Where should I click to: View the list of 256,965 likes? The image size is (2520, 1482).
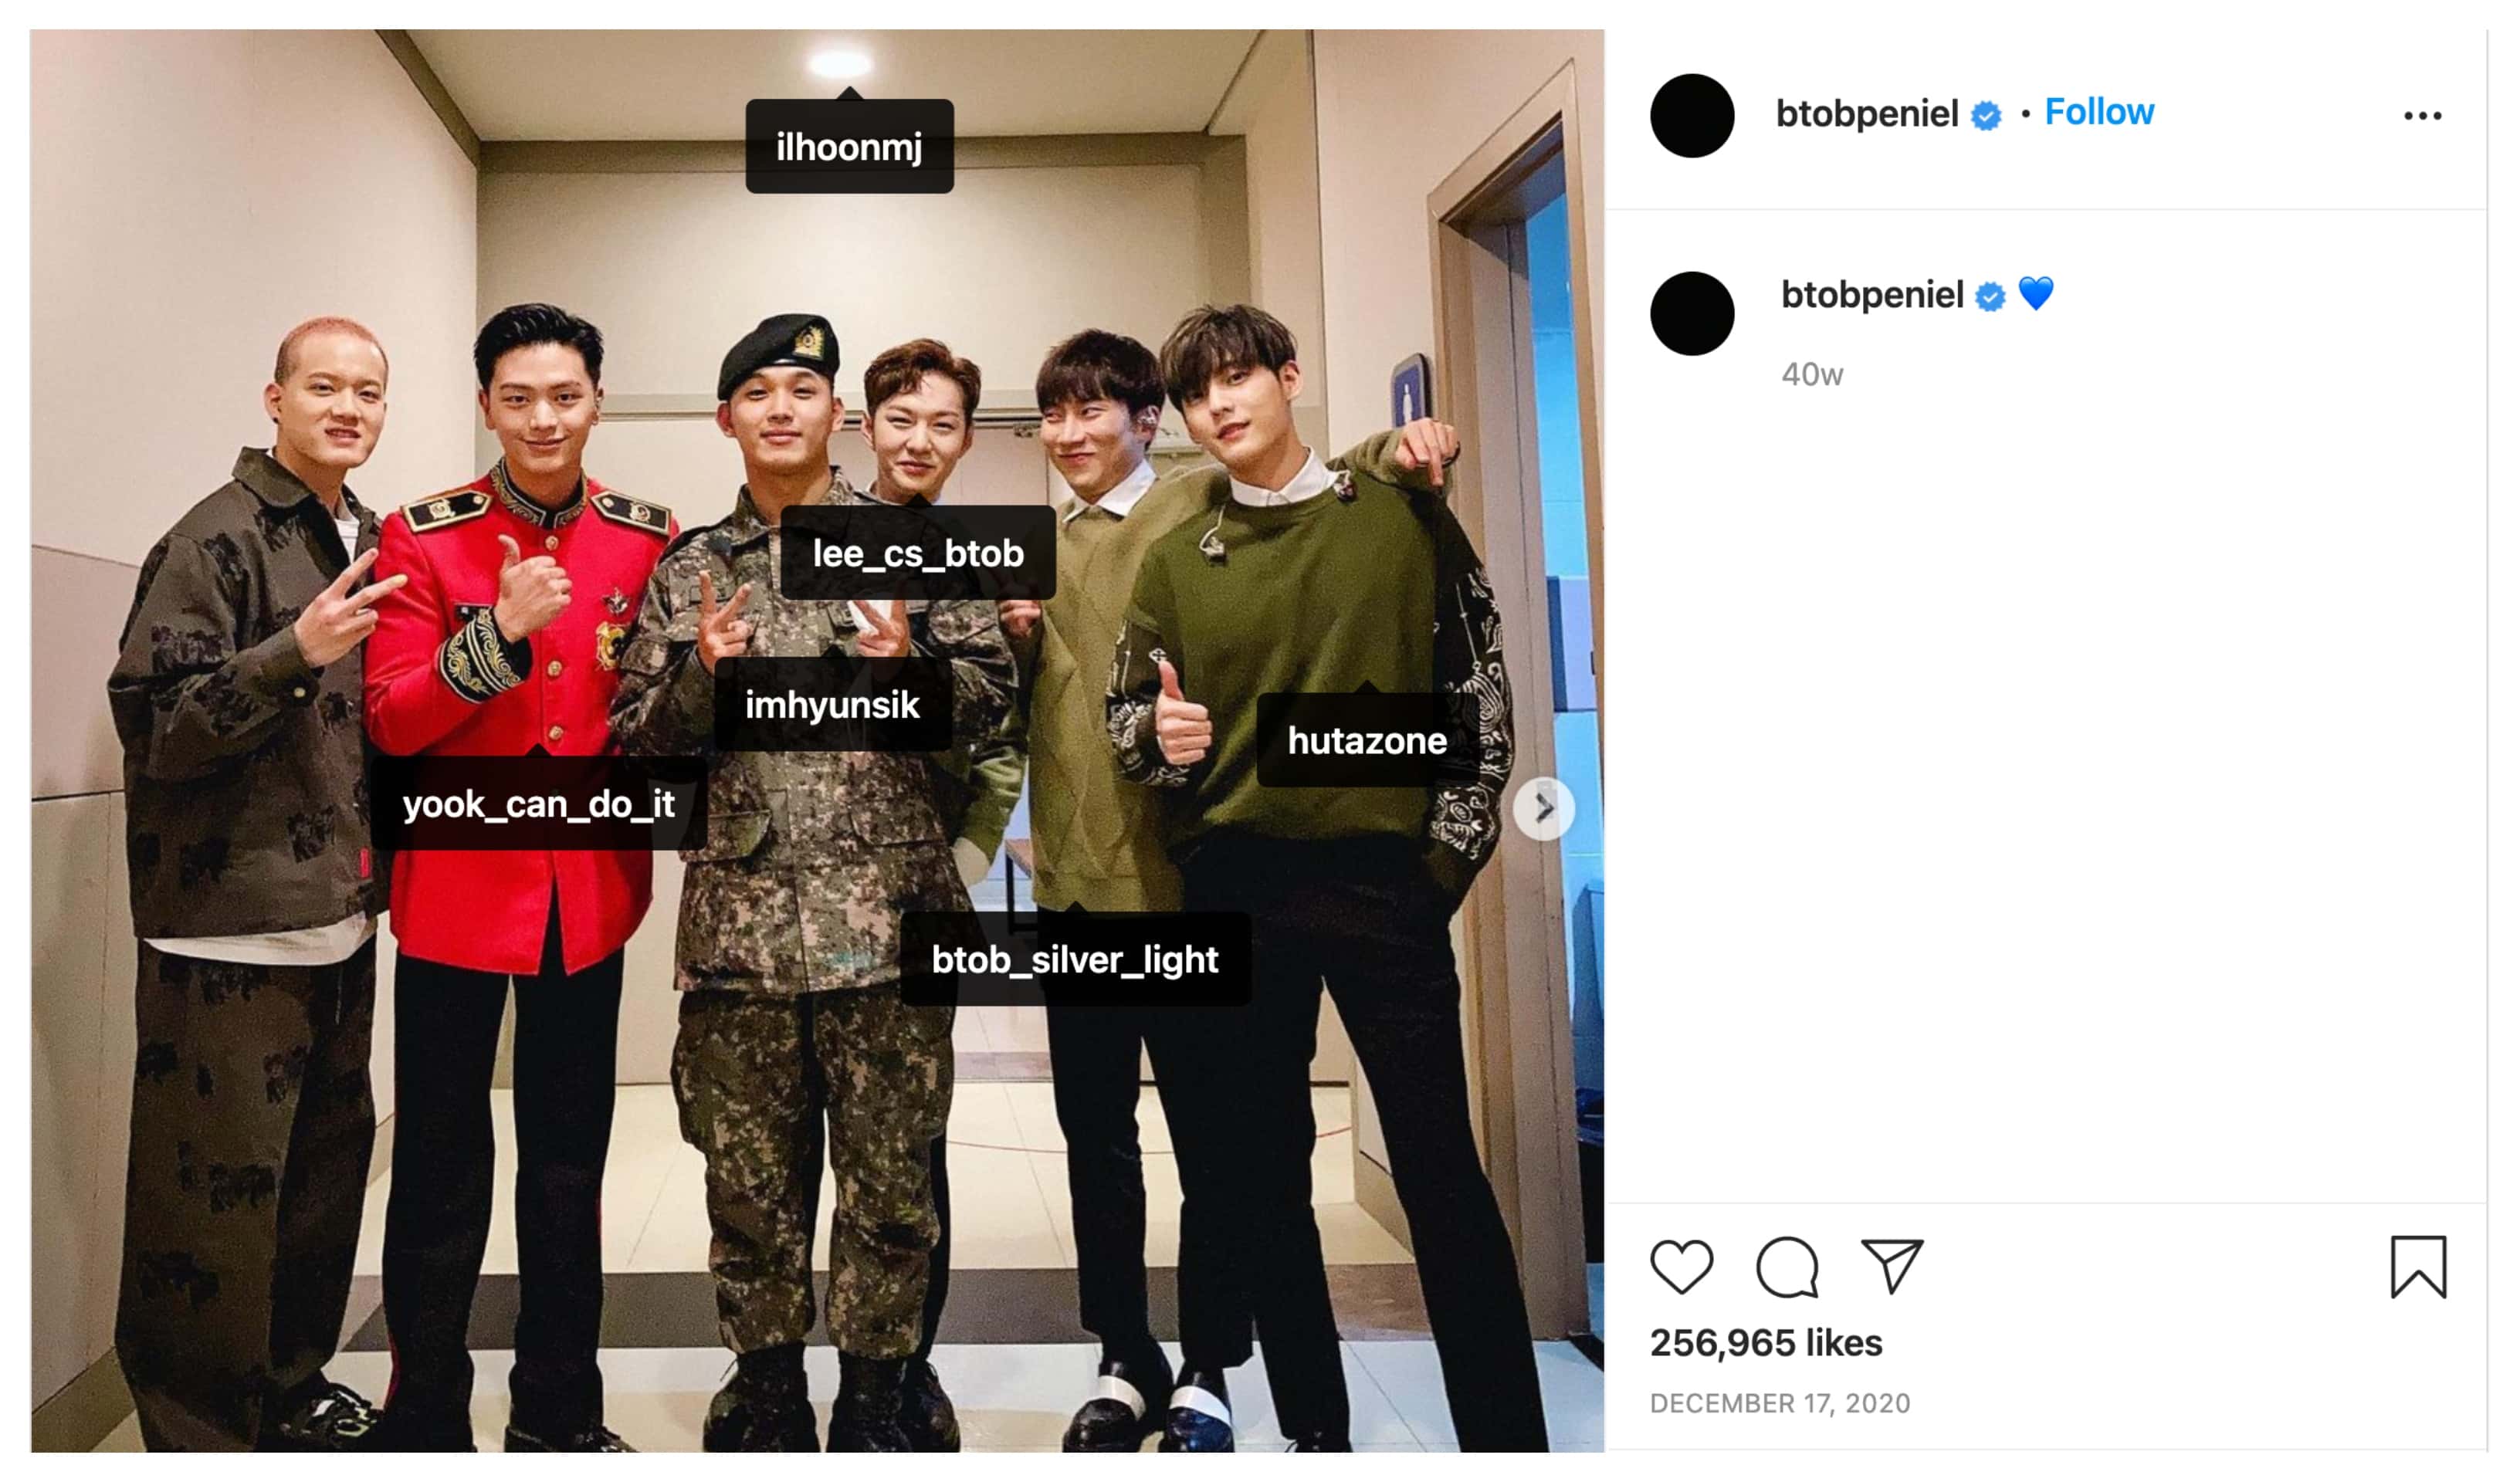1766,1343
